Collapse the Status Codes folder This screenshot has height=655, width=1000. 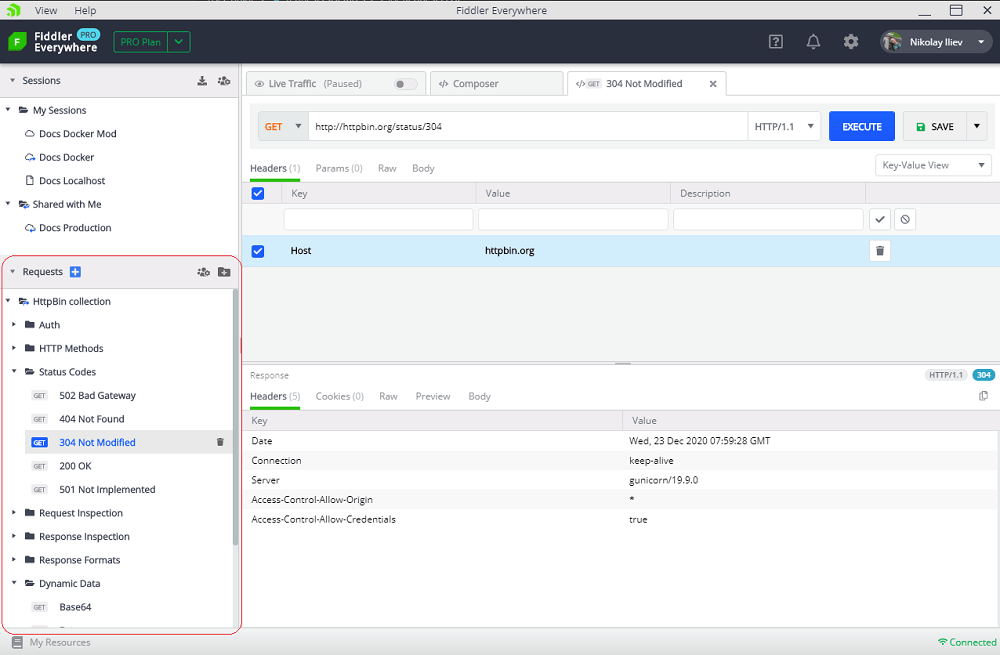12,371
